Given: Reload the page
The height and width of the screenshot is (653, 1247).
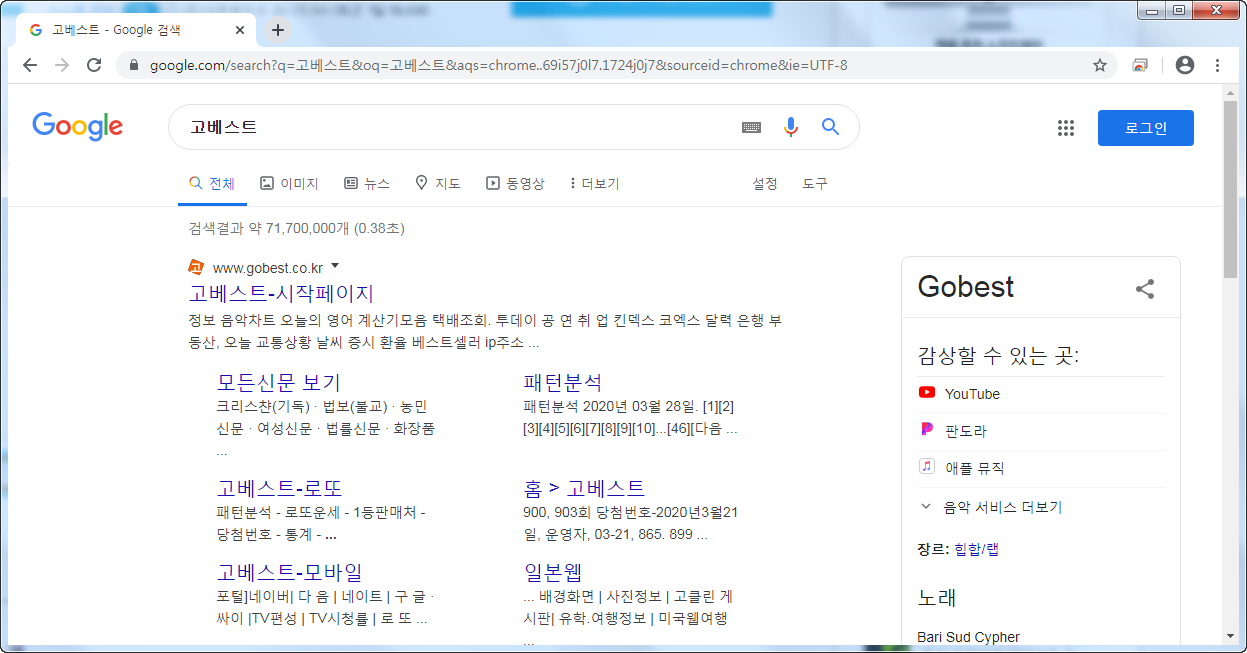Looking at the screenshot, I should click(94, 65).
